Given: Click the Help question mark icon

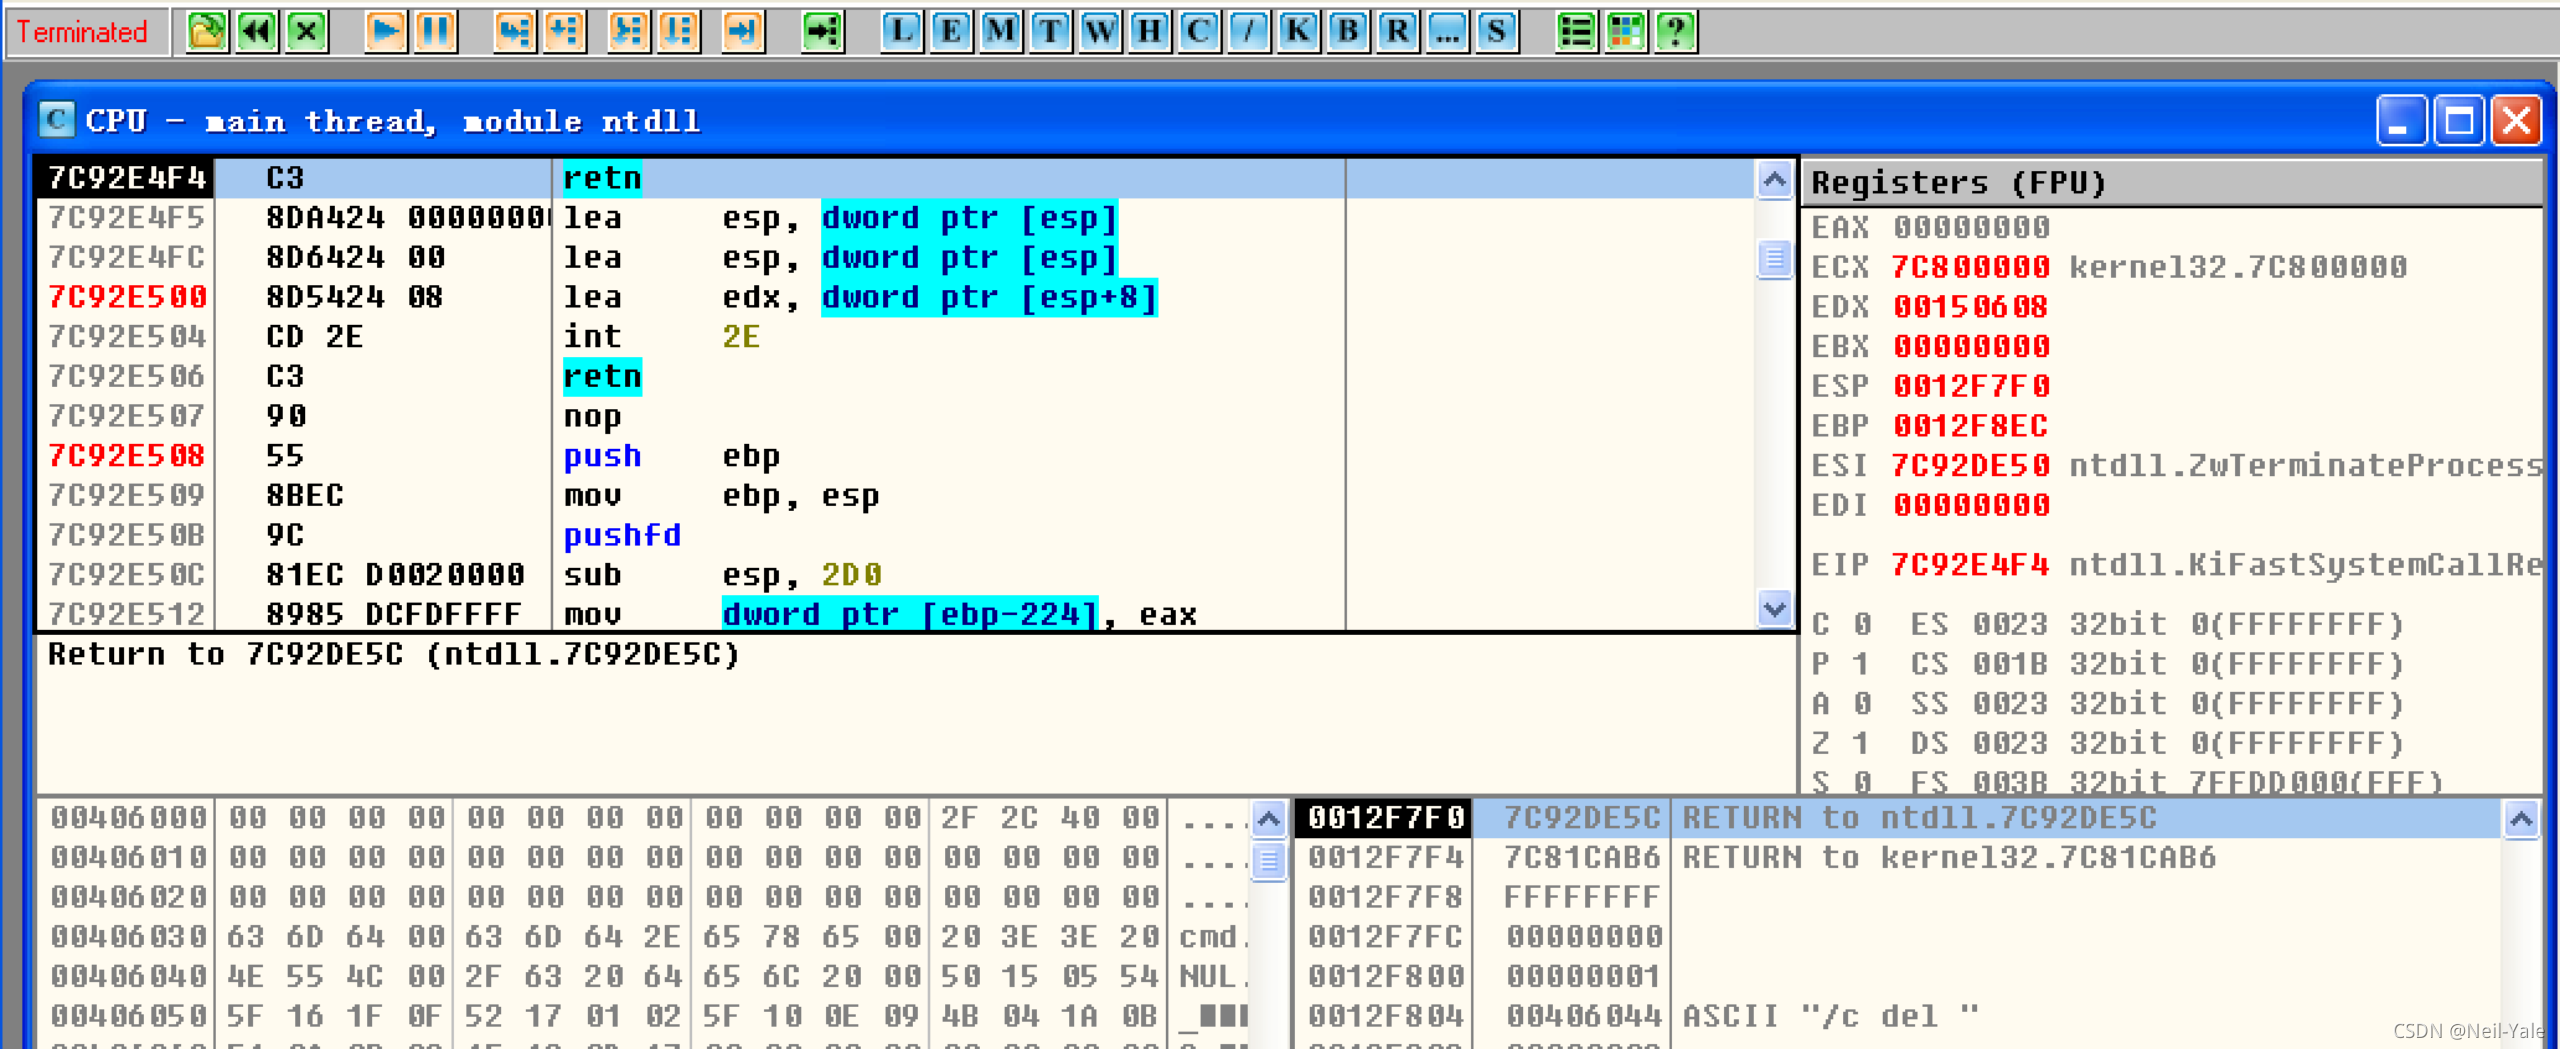Looking at the screenshot, I should [x=1676, y=31].
